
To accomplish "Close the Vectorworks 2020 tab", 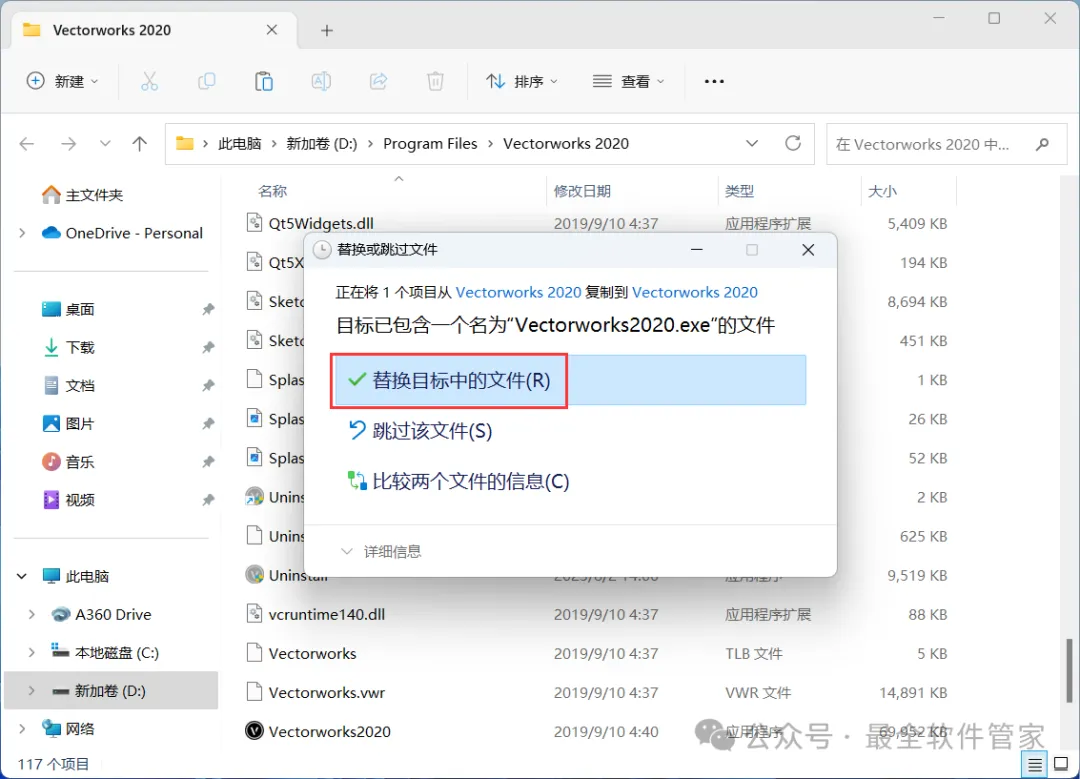I will [272, 30].
